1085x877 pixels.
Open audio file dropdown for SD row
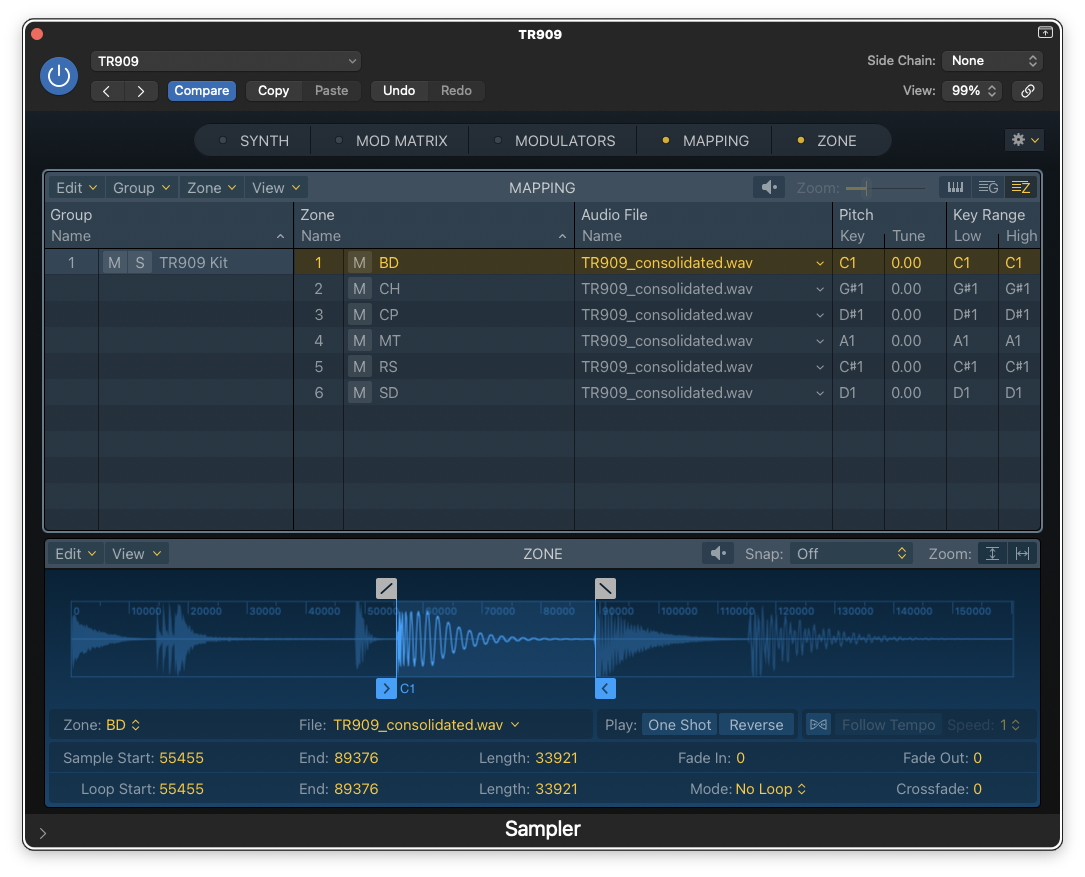(x=820, y=393)
